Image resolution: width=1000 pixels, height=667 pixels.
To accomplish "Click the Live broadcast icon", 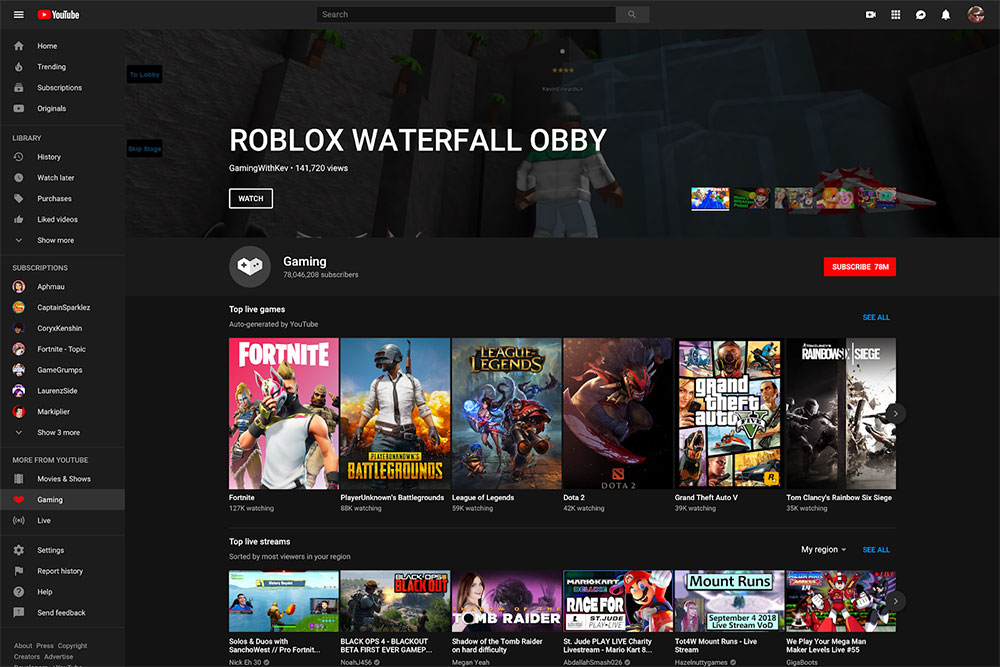I will tap(18, 520).
